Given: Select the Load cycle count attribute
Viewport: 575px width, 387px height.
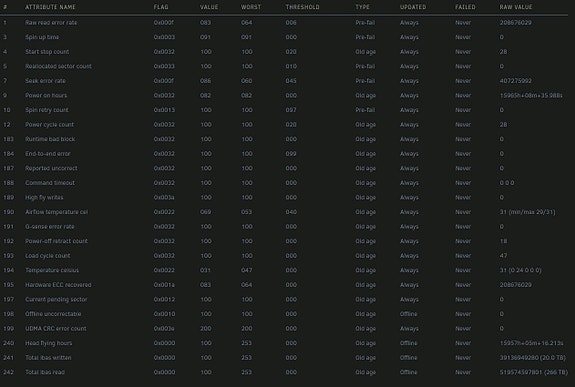Looking at the screenshot, I should click(47, 256).
